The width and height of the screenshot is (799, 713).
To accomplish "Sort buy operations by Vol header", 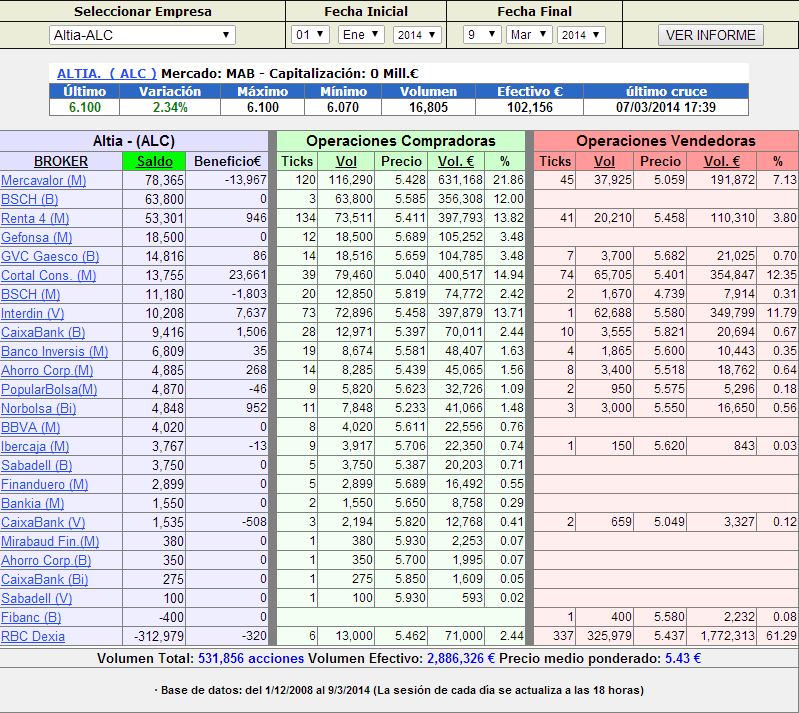I will [346, 161].
